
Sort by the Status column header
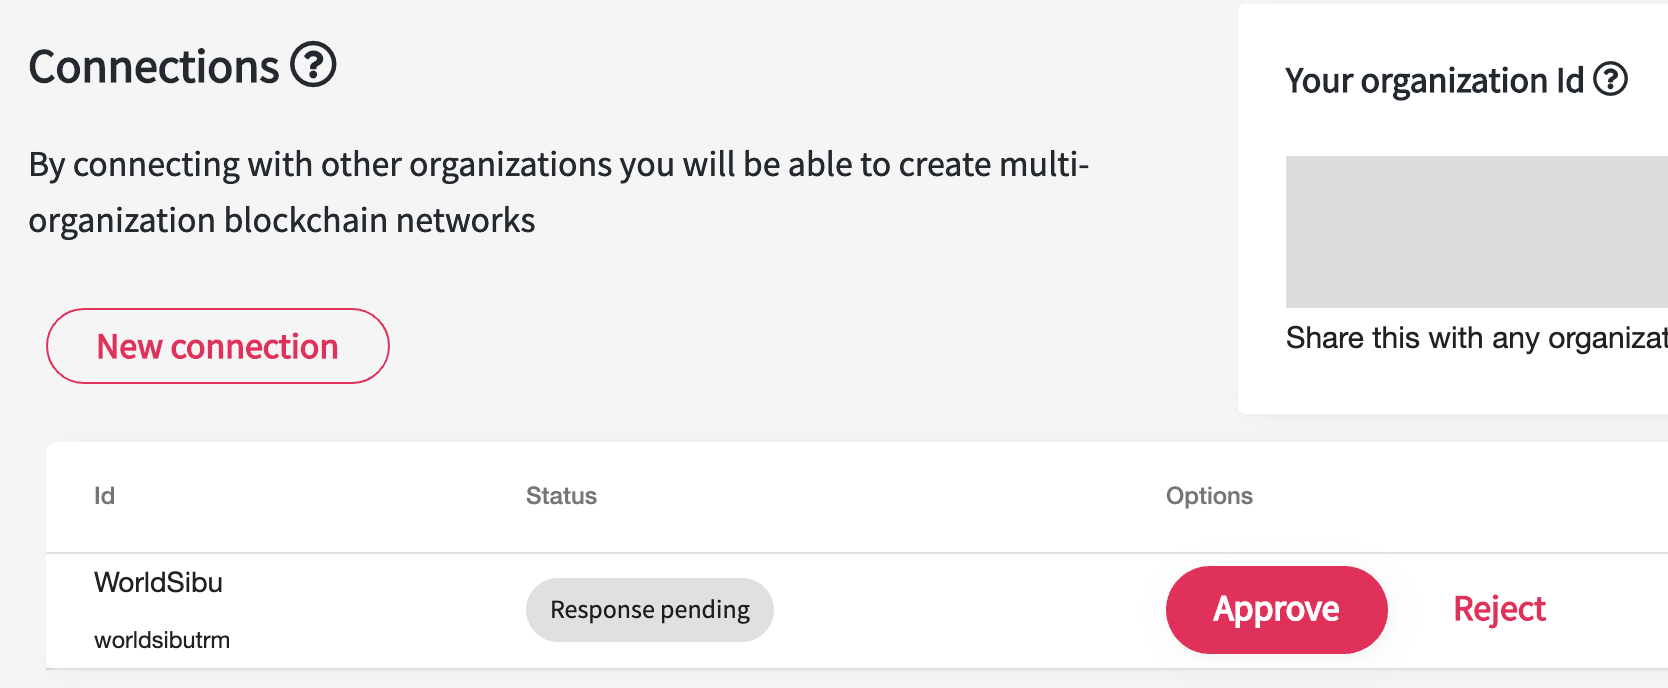click(561, 496)
